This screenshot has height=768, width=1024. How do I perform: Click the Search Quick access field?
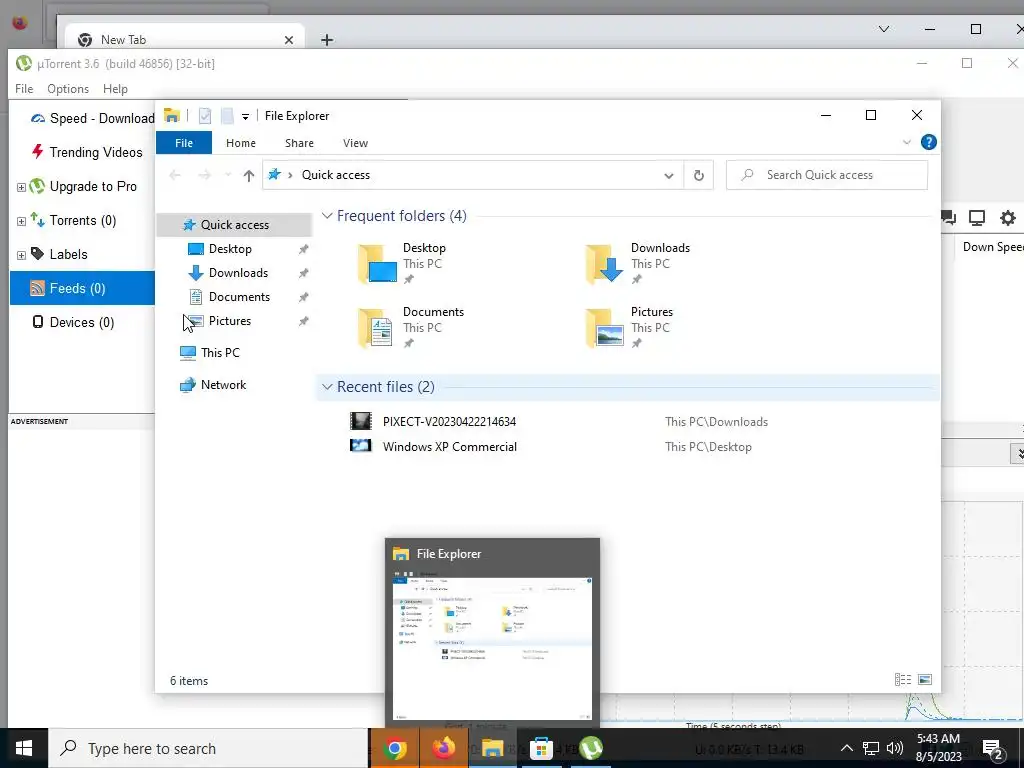[x=827, y=175]
